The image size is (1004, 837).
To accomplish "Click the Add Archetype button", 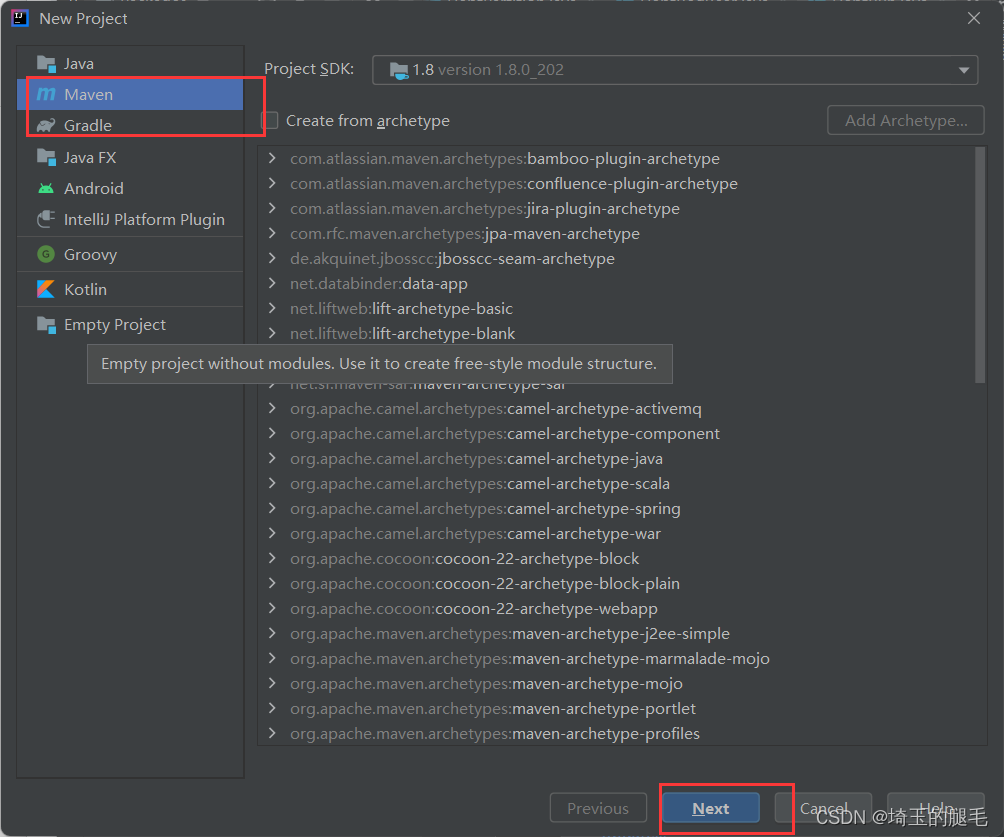I will (904, 120).
